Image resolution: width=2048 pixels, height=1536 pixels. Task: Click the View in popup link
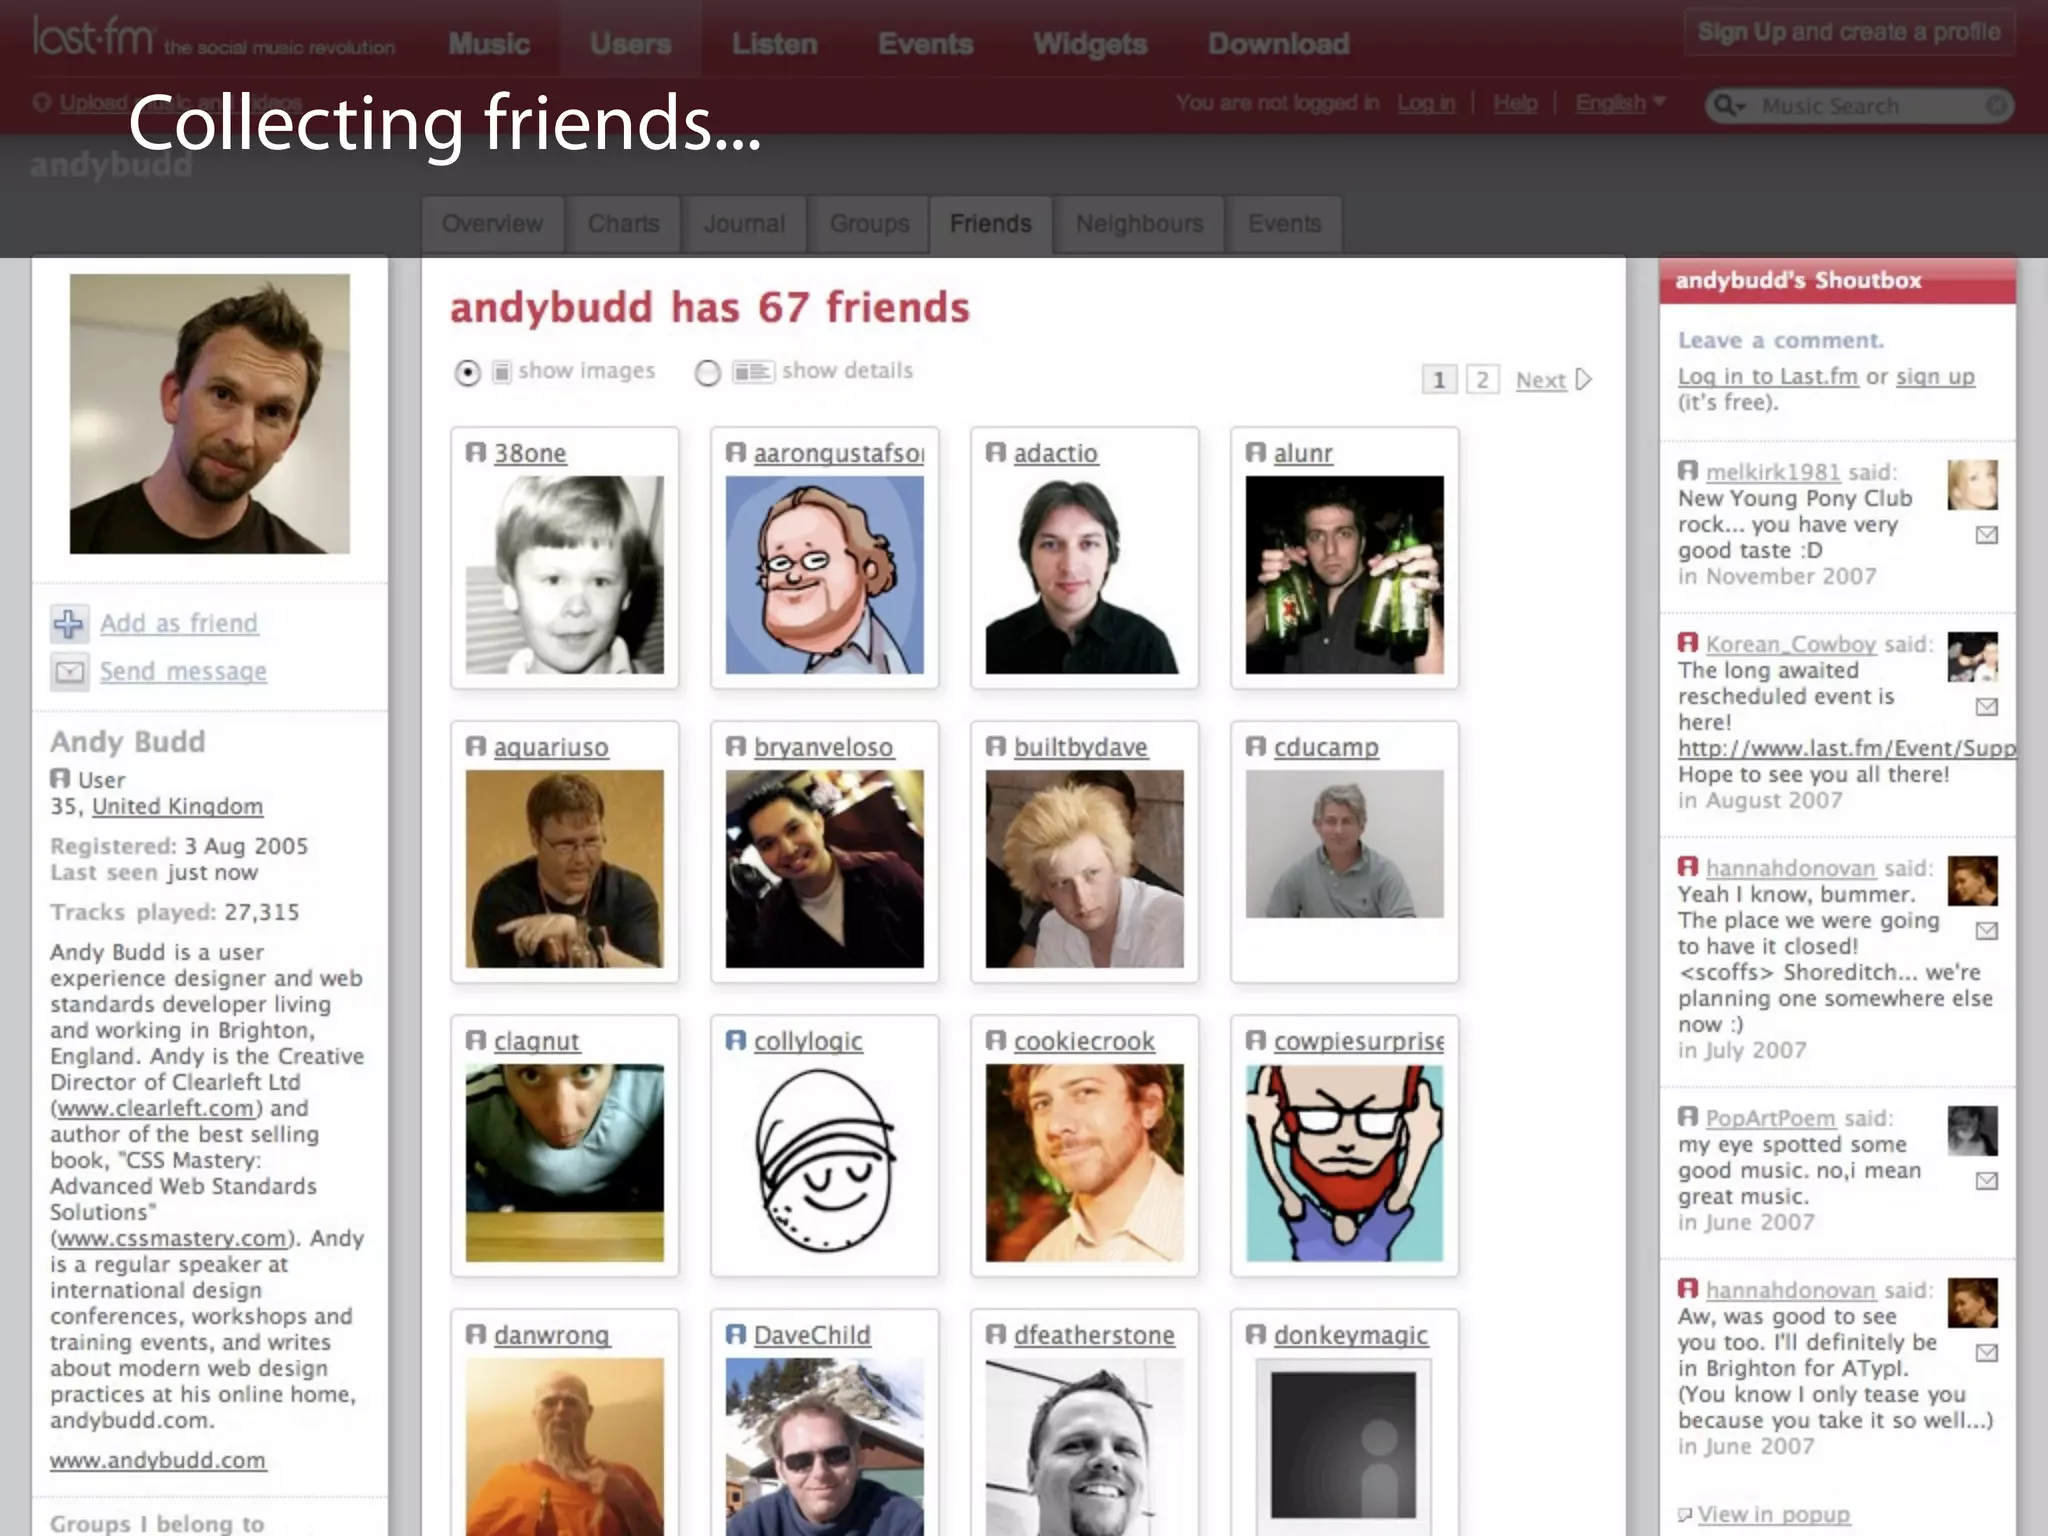click(x=1774, y=1515)
